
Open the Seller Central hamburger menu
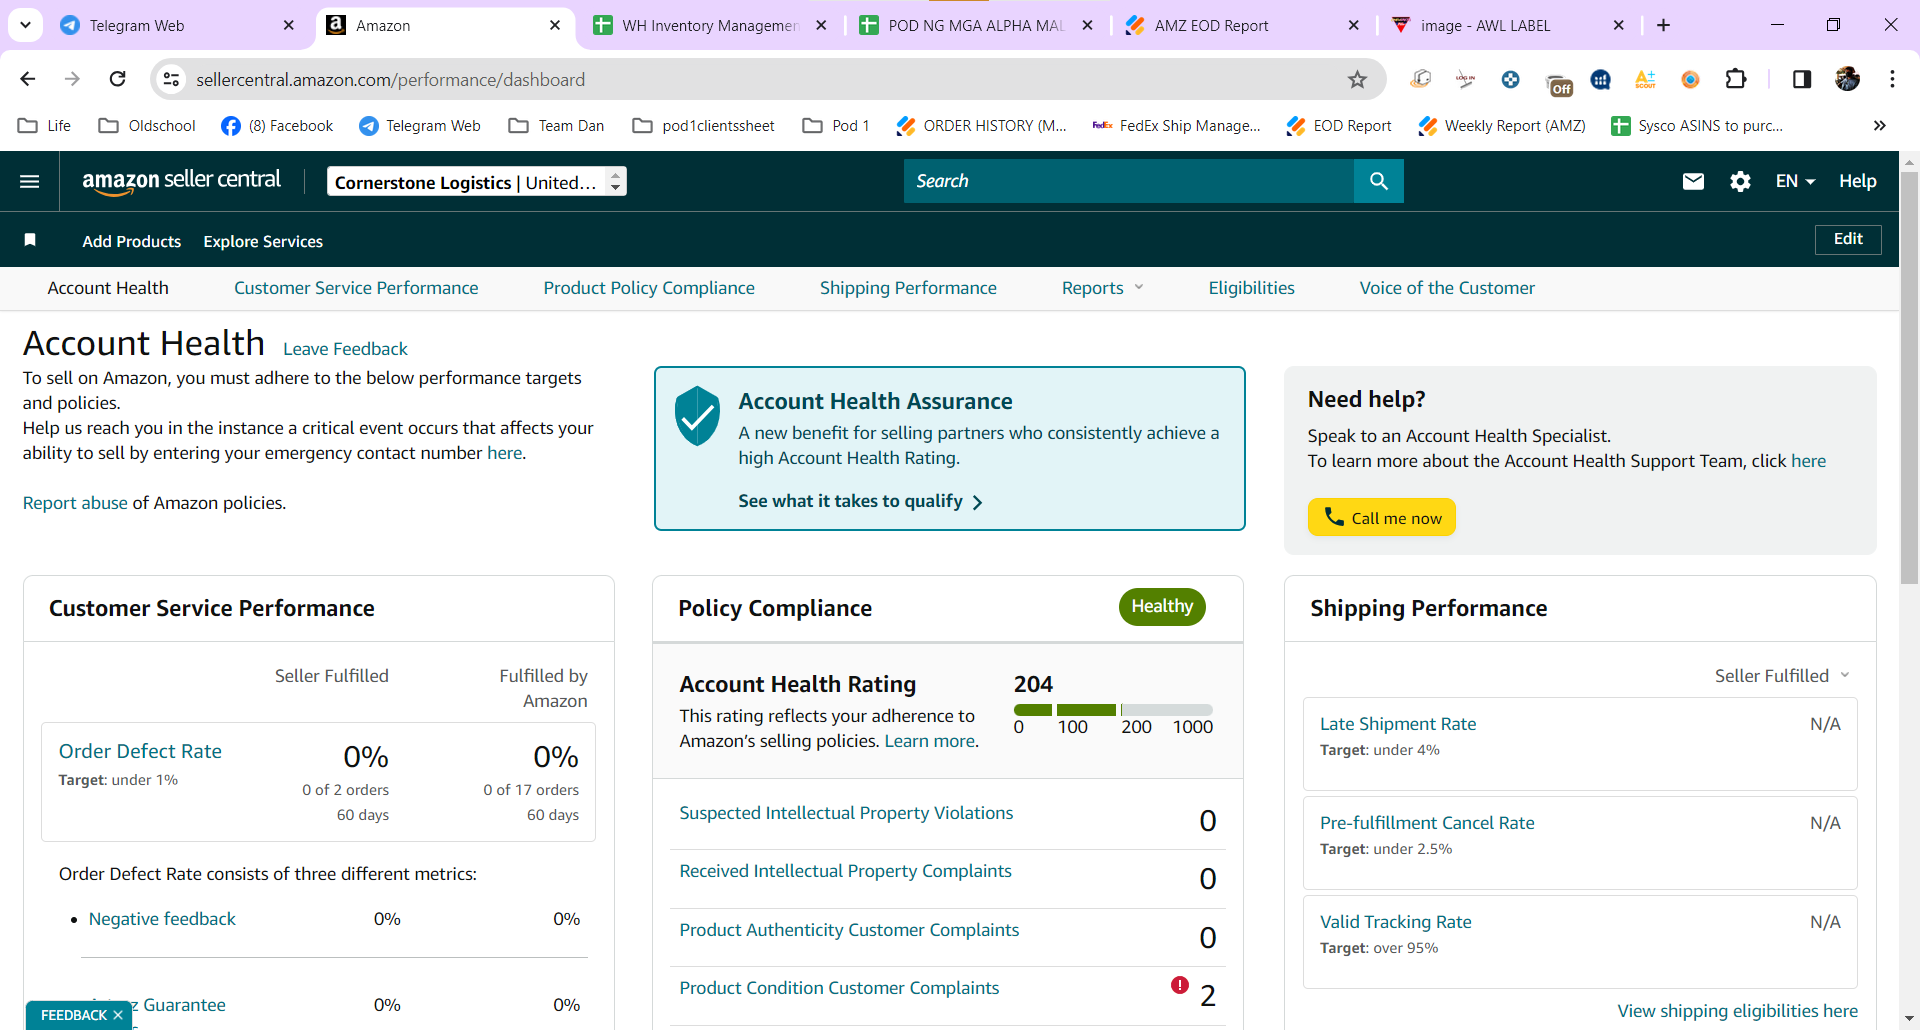30,181
